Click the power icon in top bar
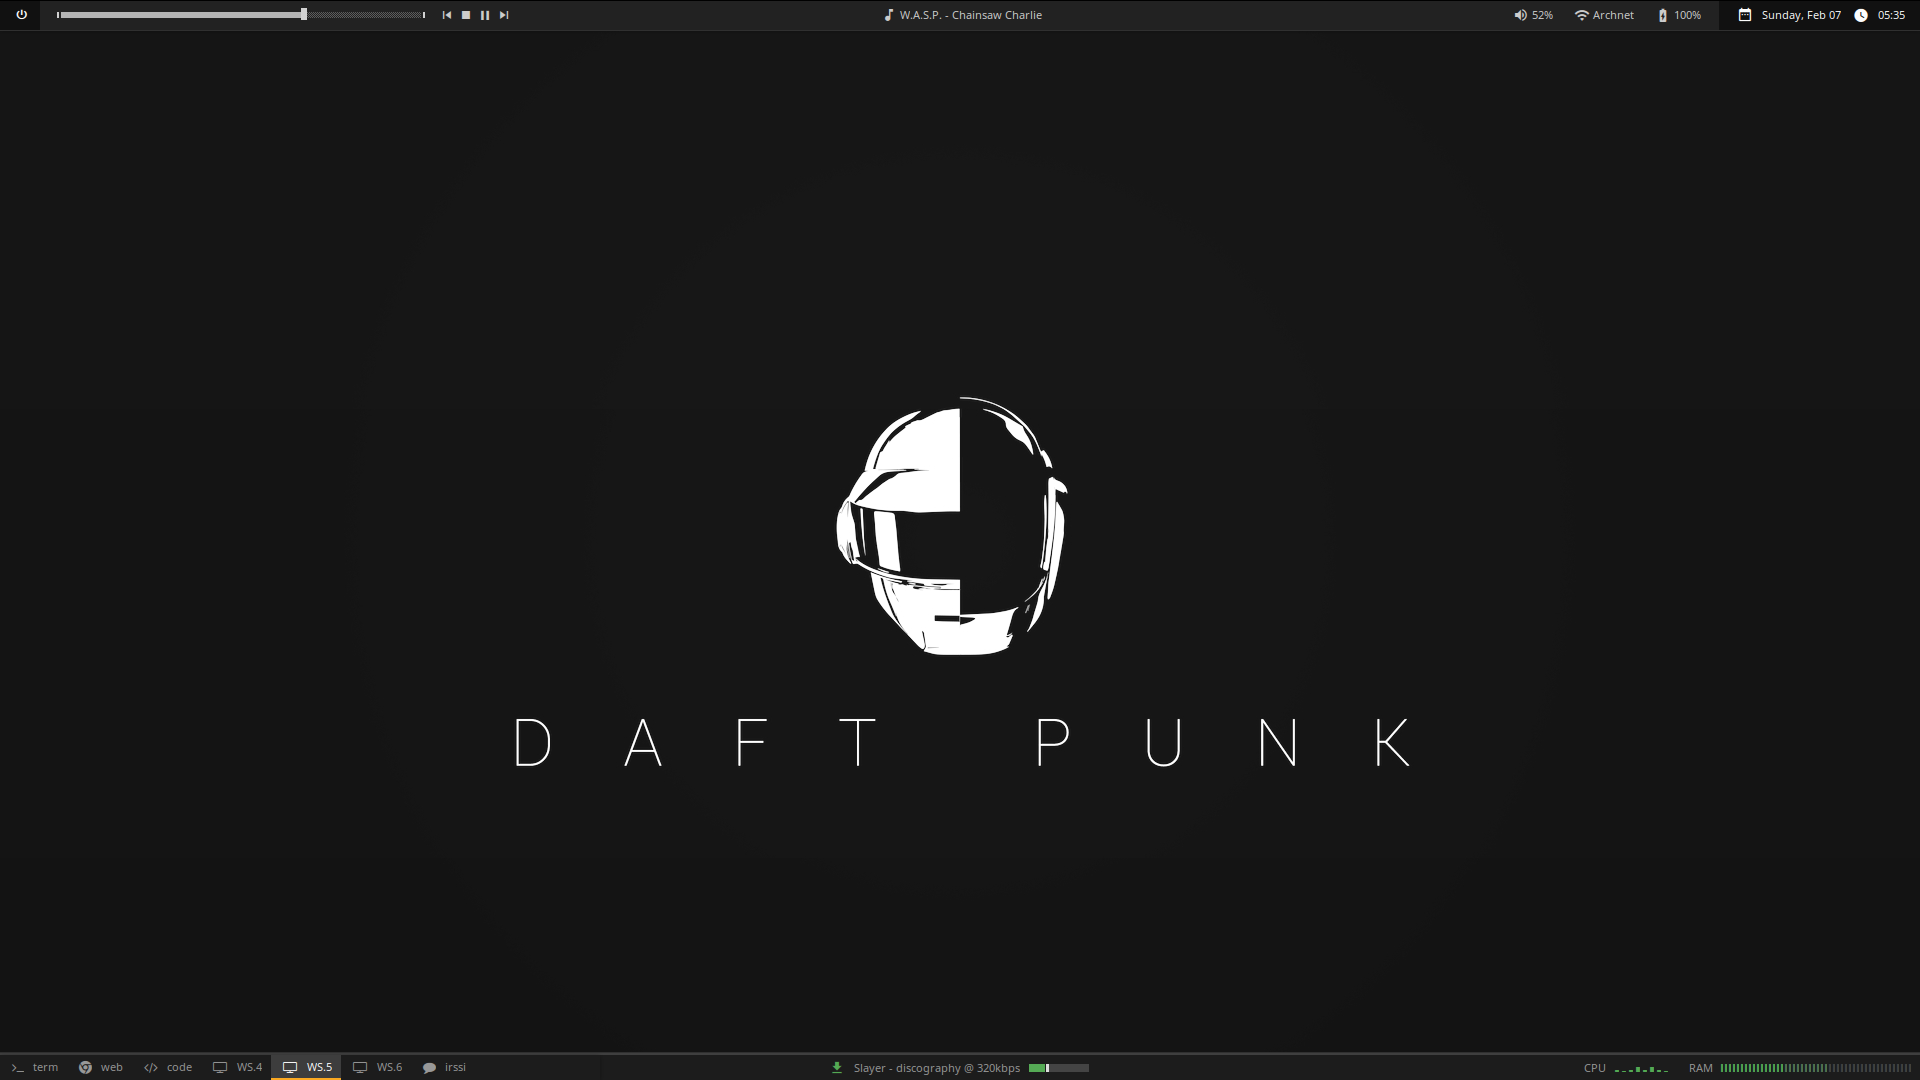Viewport: 1920px width, 1080px height. coord(21,15)
